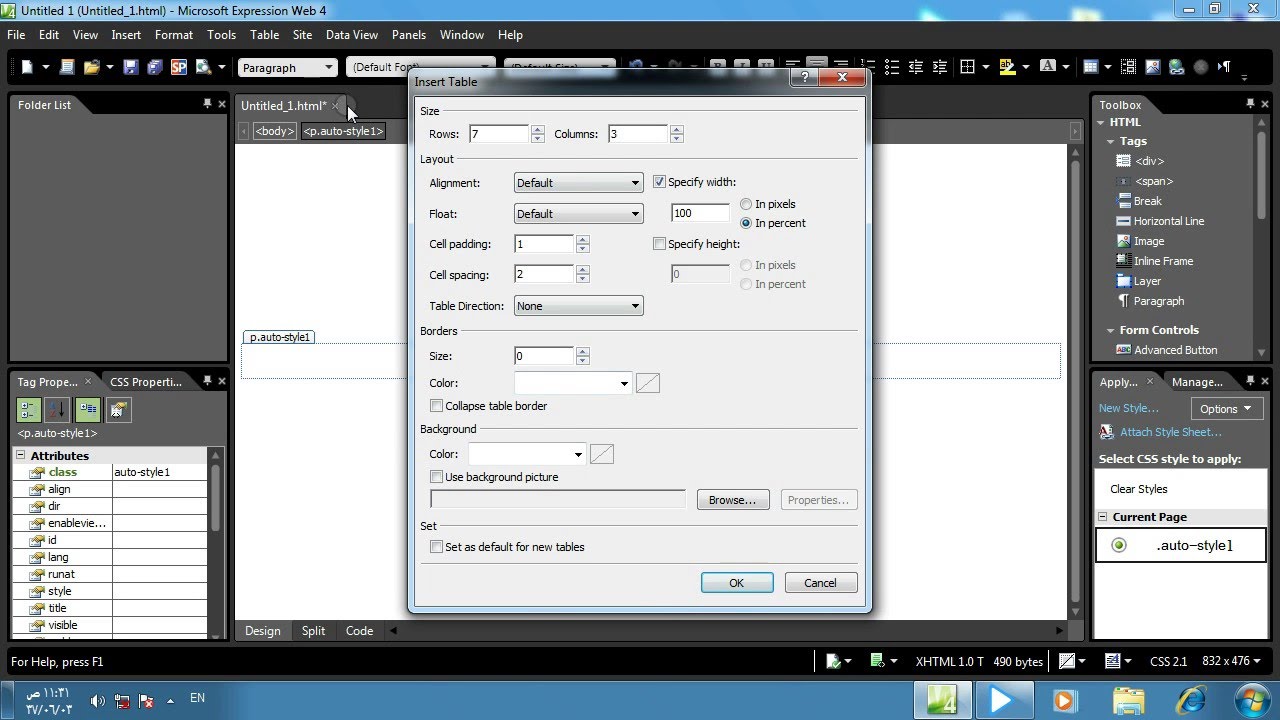Screen dimensions: 1280x720
Task: Click the SuperPreview SP icon
Action: click(x=179, y=67)
